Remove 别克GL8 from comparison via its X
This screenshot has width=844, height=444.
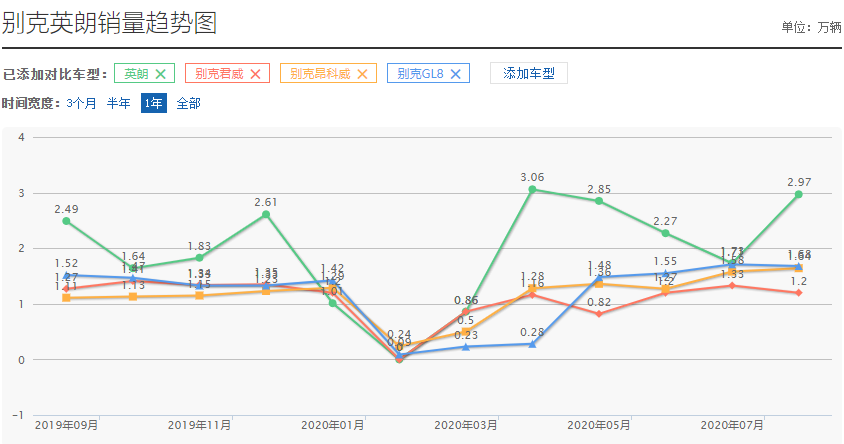point(455,74)
